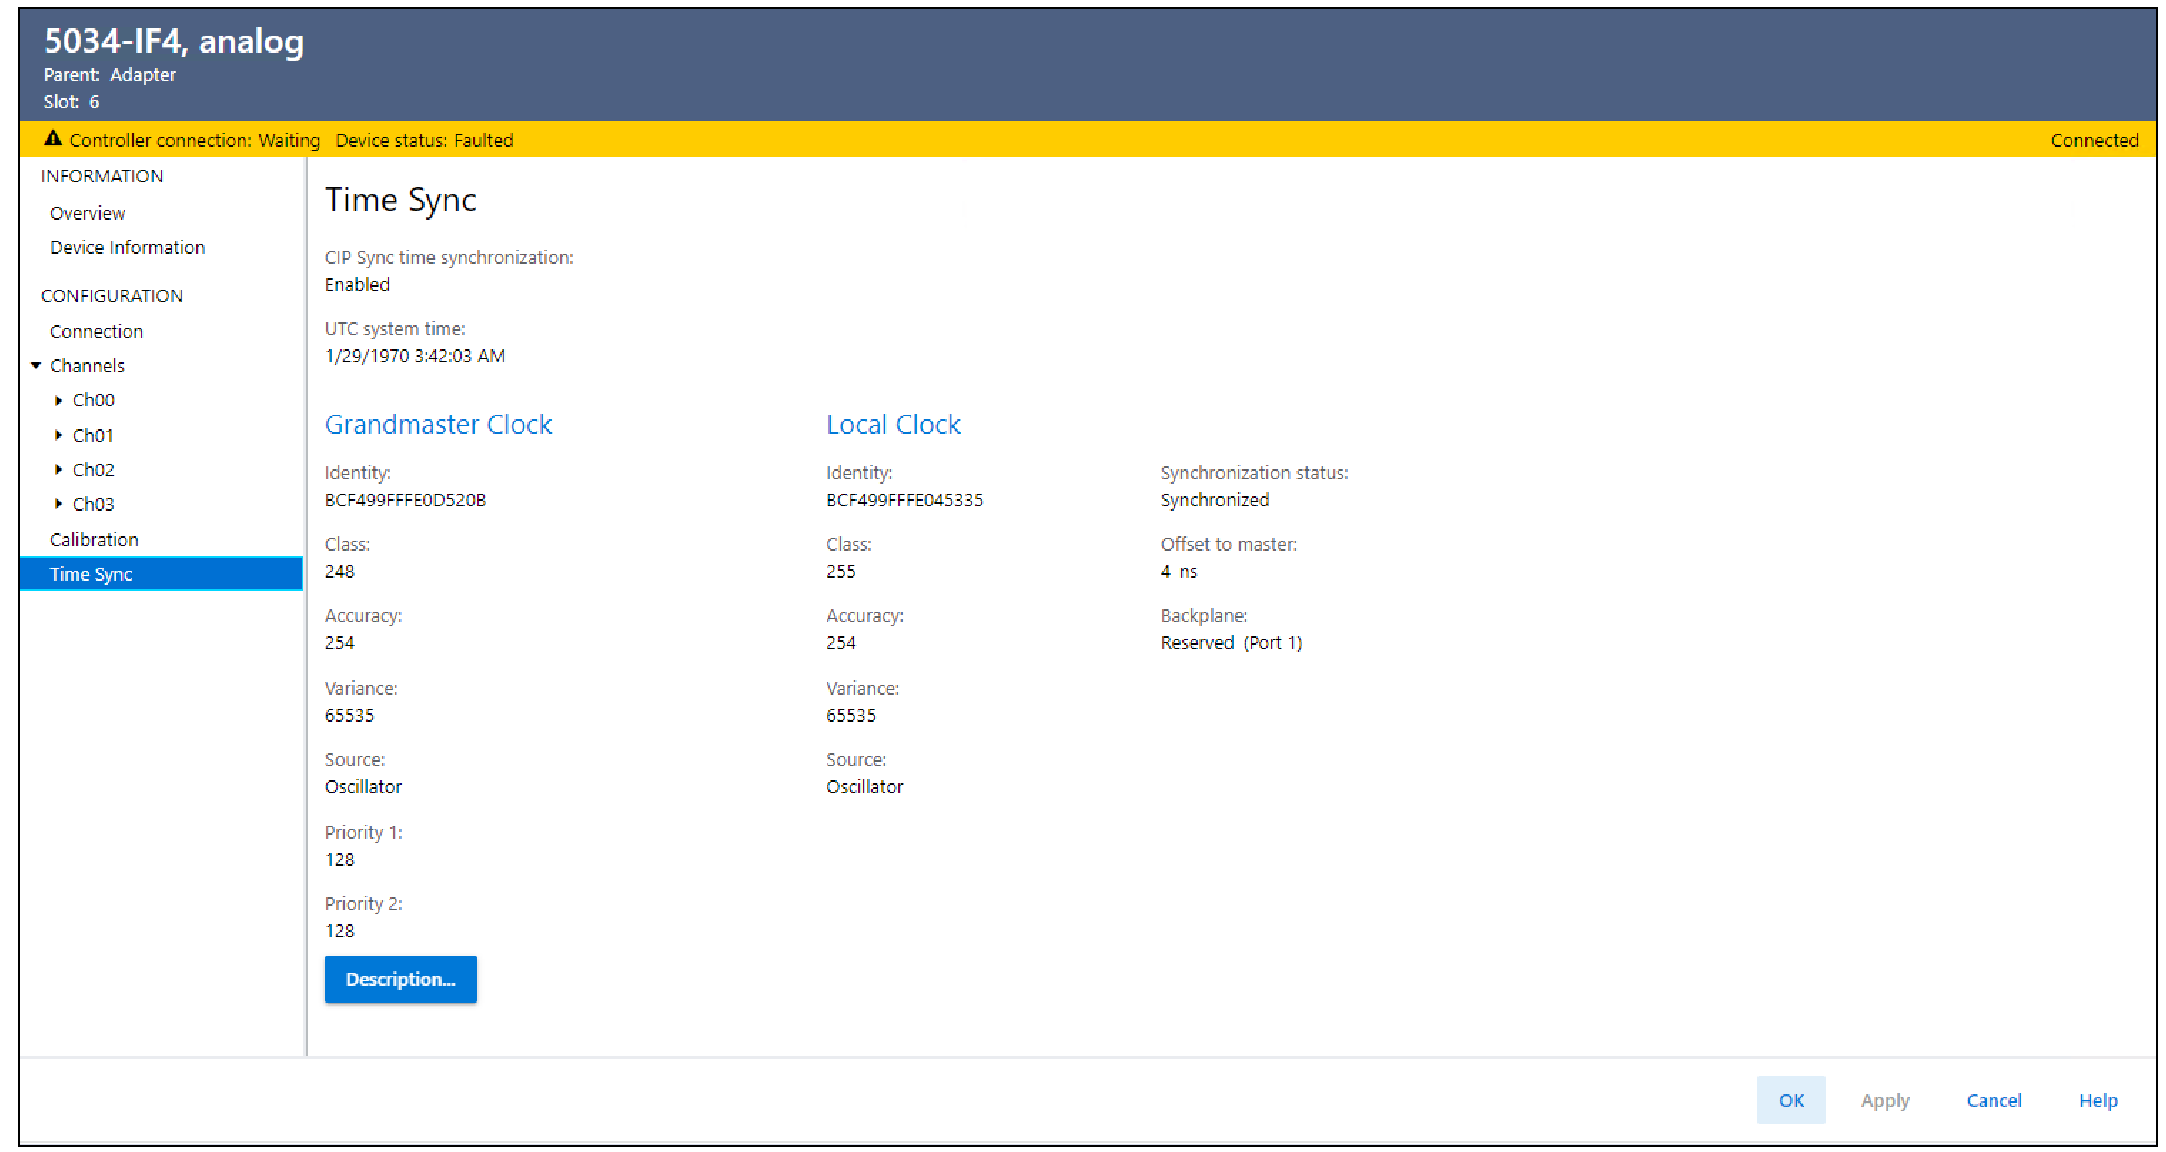Select channel Ch00 in the tree
2166x1152 pixels.
[93, 400]
